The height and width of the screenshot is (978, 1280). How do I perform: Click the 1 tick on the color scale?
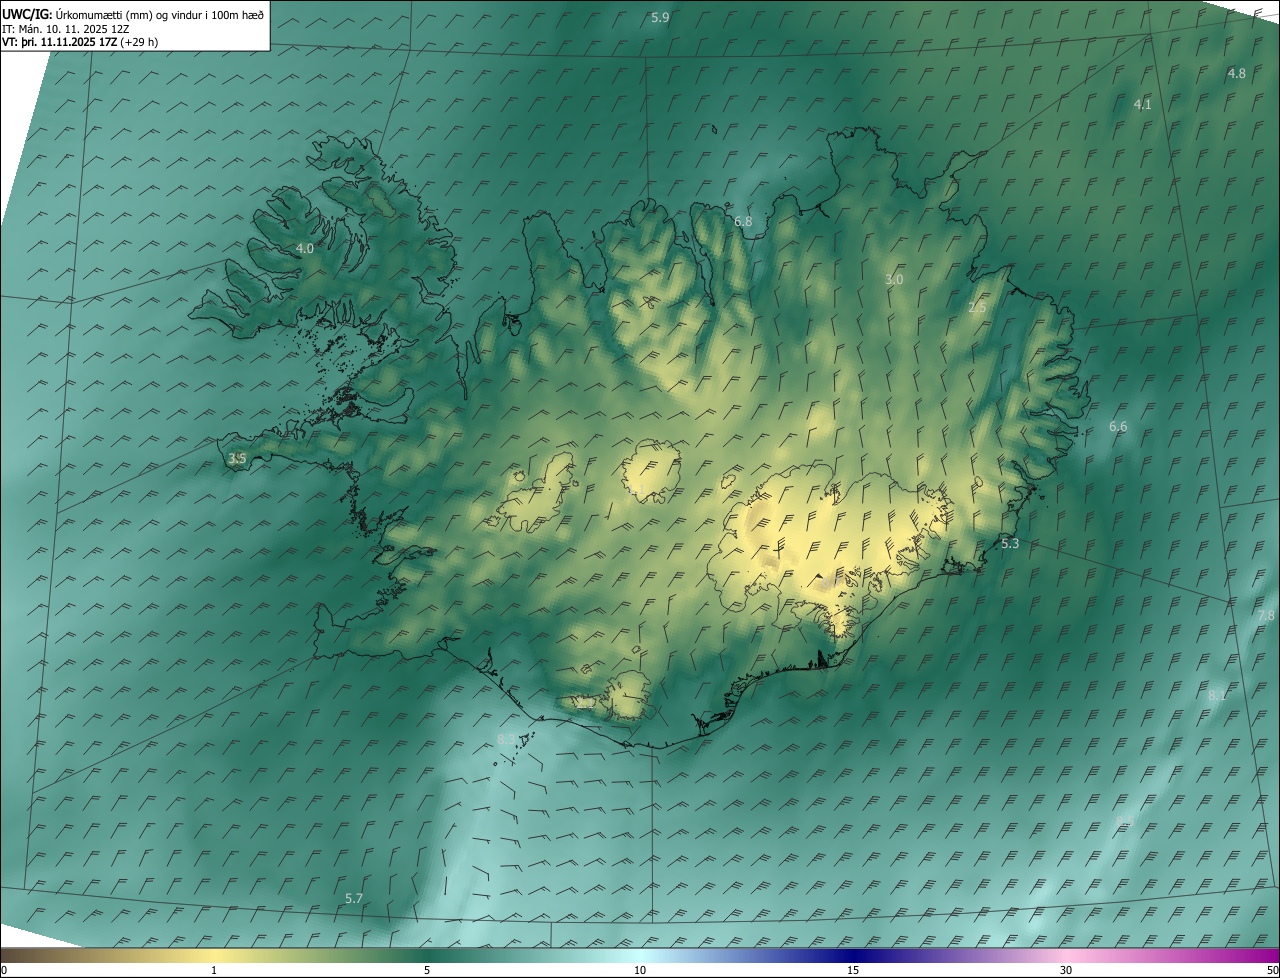tap(214, 970)
